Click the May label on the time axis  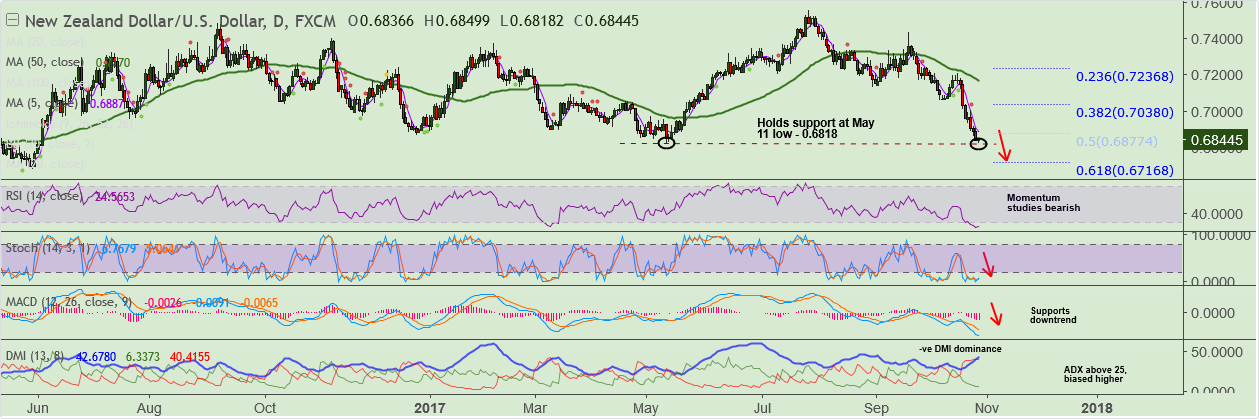pos(645,408)
